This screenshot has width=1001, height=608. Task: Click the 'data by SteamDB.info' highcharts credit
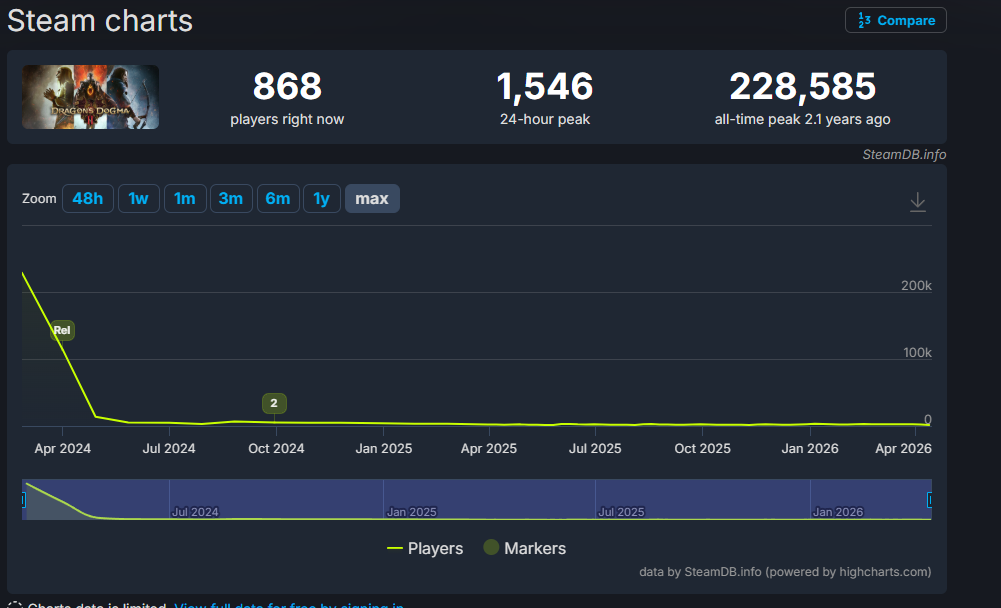pos(785,572)
